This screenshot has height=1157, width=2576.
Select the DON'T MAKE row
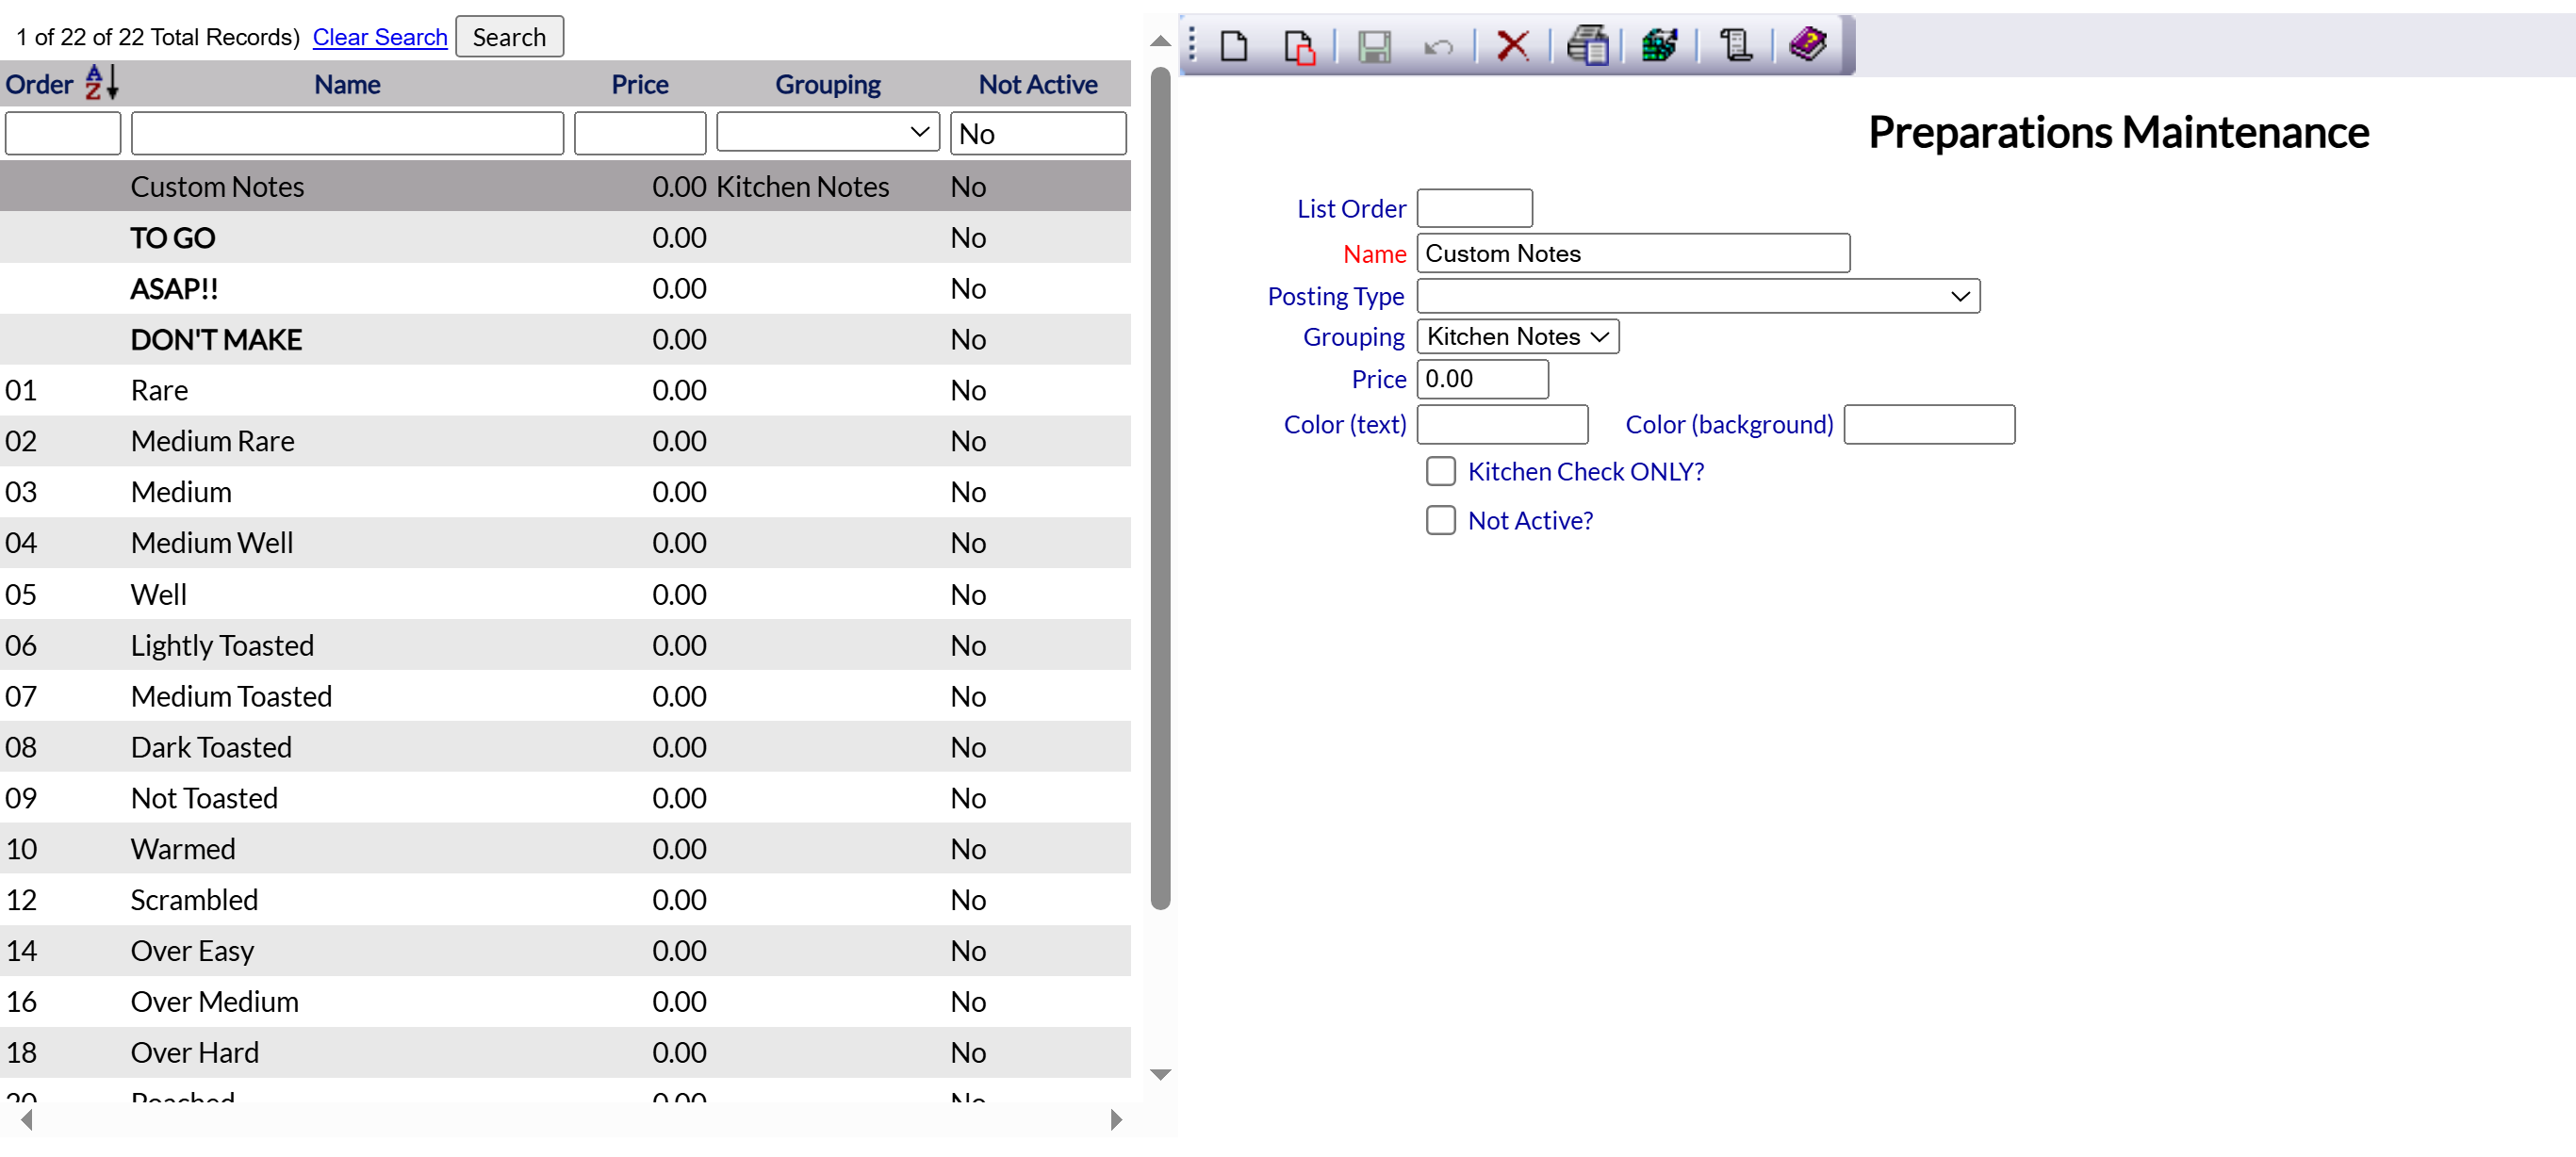[565, 339]
